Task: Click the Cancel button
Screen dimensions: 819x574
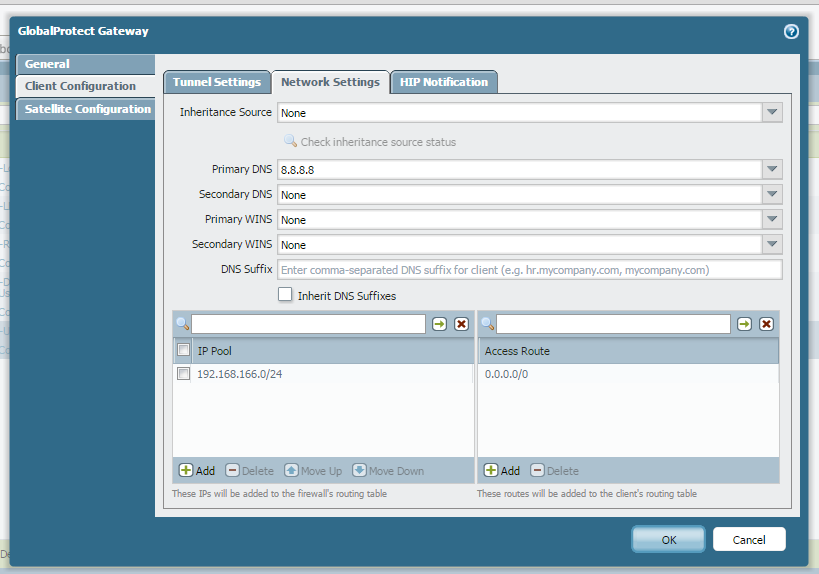Action: [x=749, y=539]
